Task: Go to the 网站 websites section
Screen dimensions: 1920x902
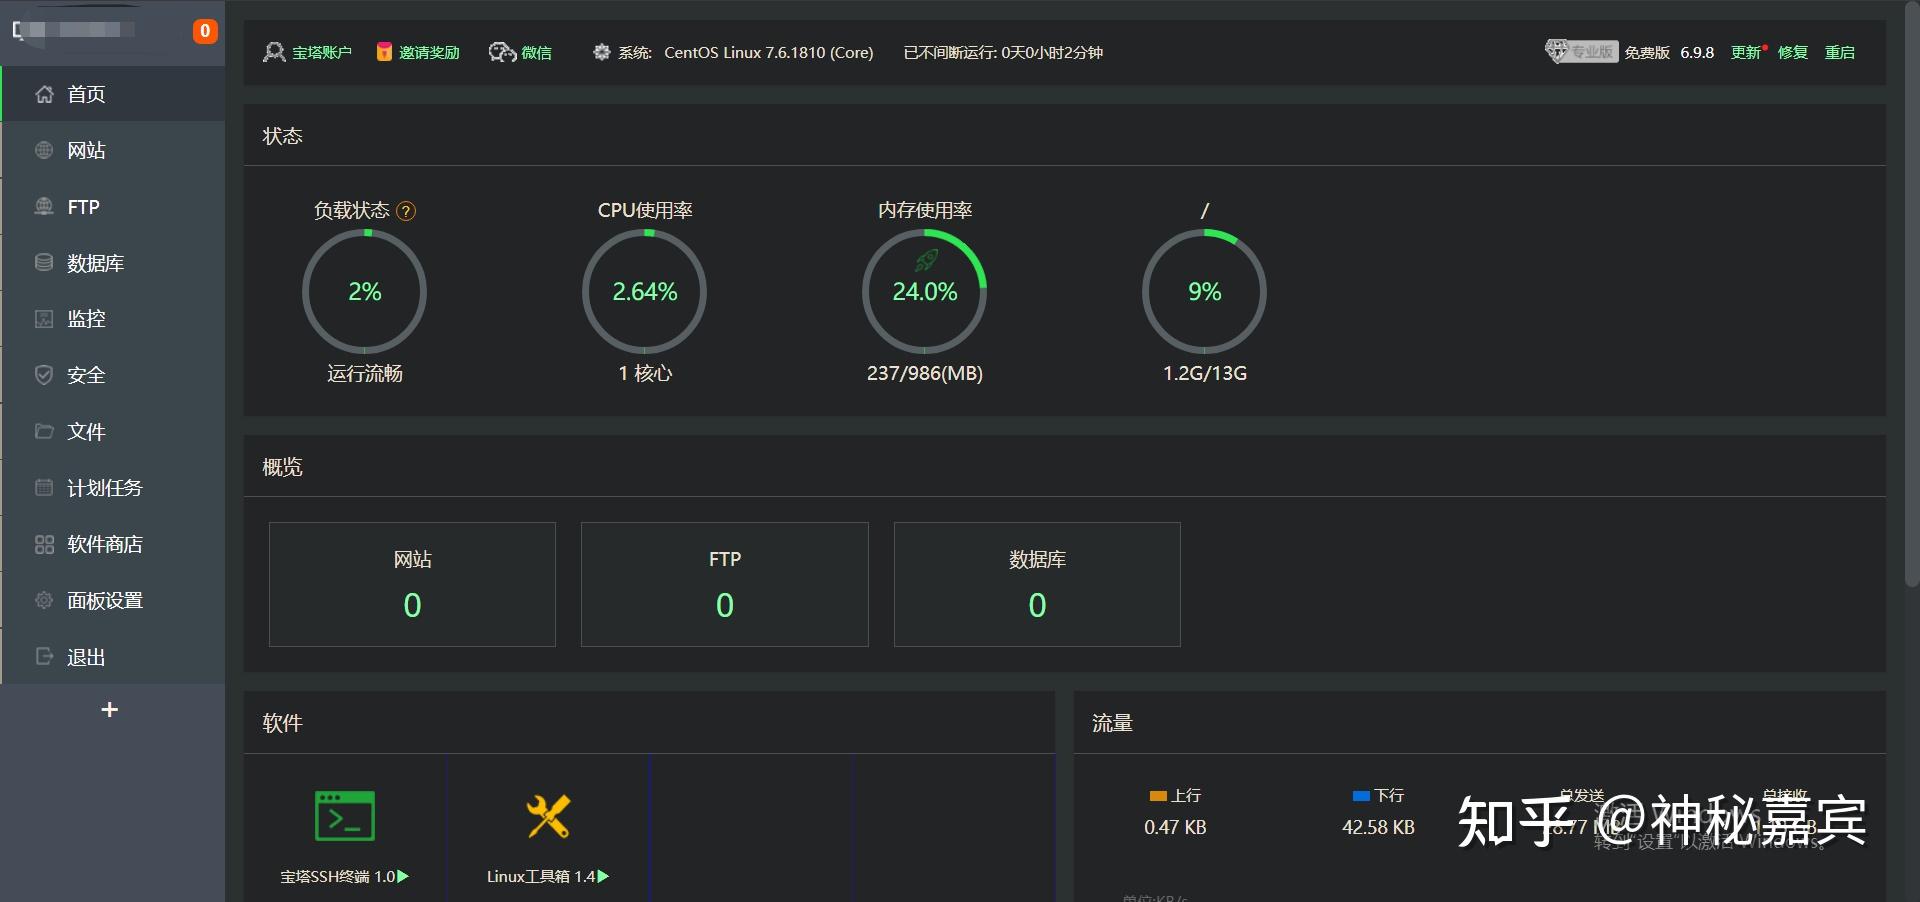Action: (x=113, y=150)
